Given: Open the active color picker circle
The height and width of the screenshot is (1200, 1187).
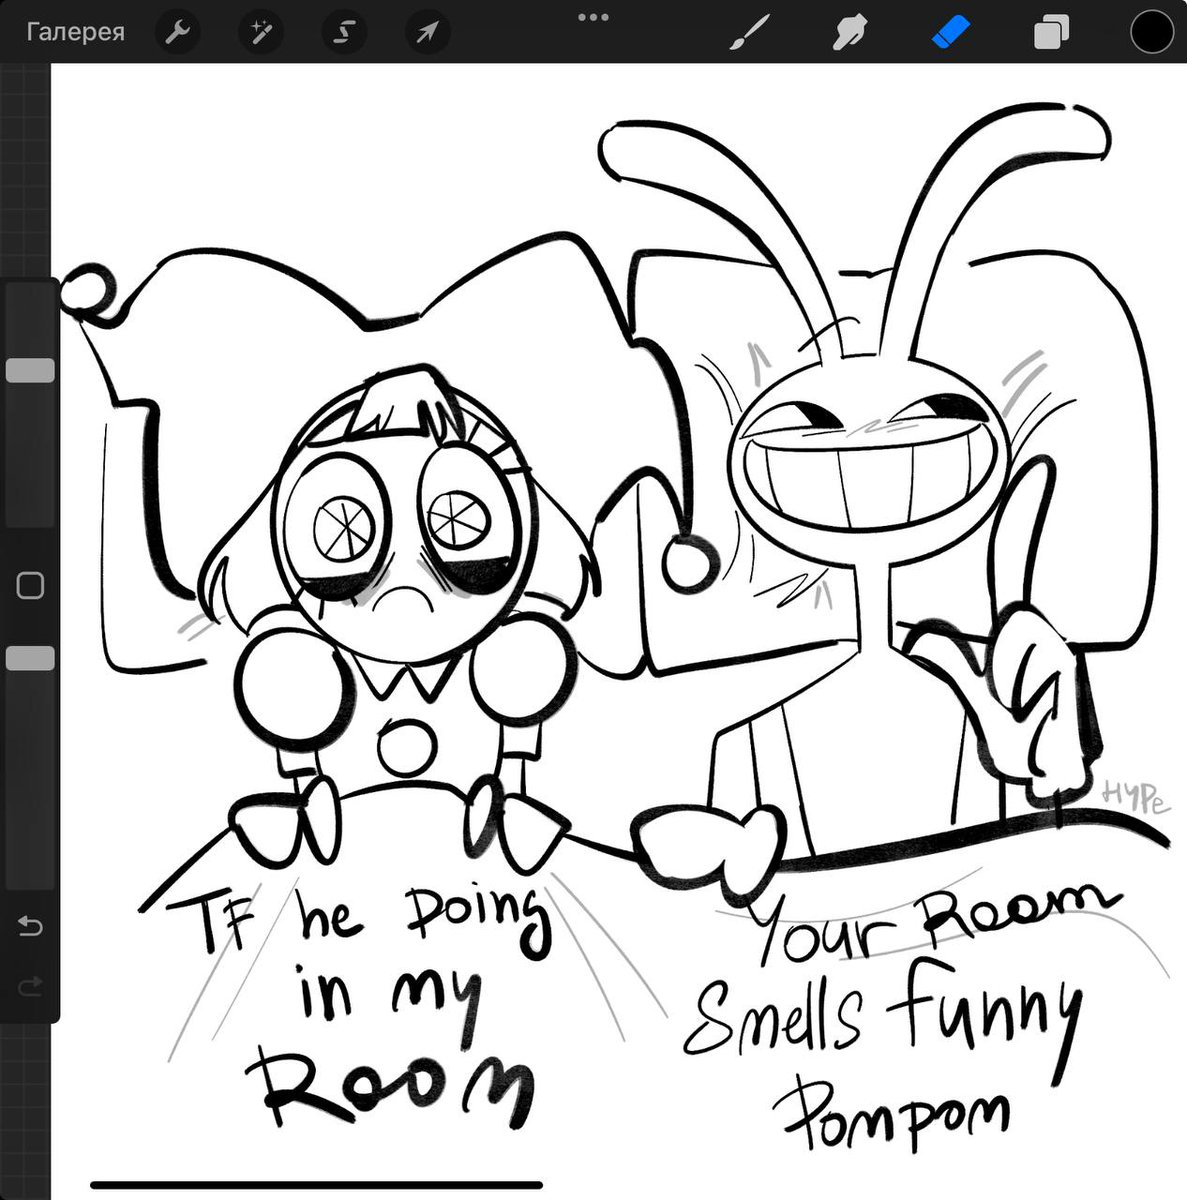Looking at the screenshot, I should [1151, 32].
